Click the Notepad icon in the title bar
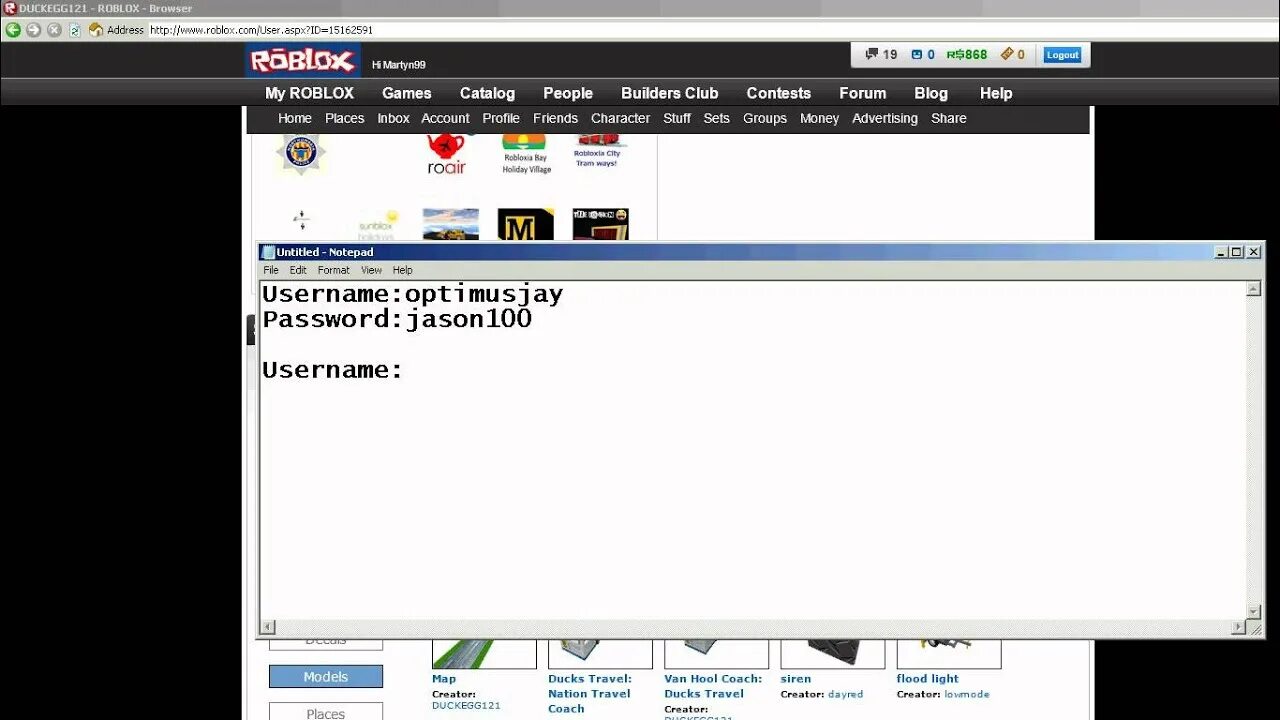Image resolution: width=1280 pixels, height=720 pixels. click(x=267, y=252)
